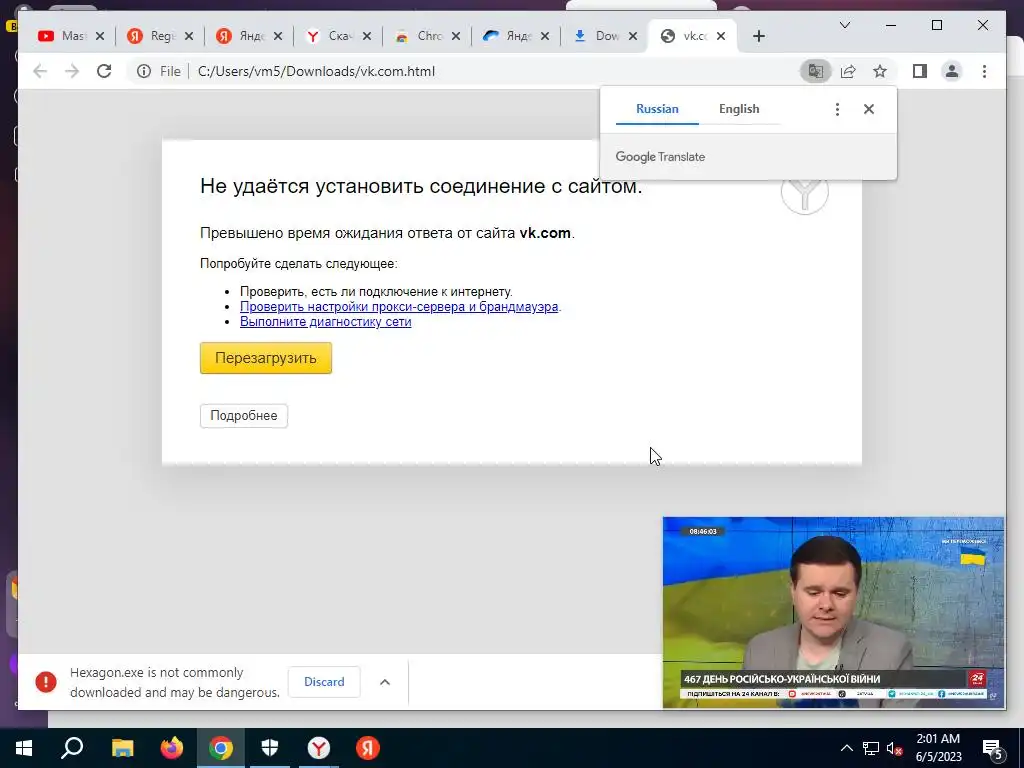Switch to the YouTube Mas tab
The image size is (1024, 768).
[62, 36]
